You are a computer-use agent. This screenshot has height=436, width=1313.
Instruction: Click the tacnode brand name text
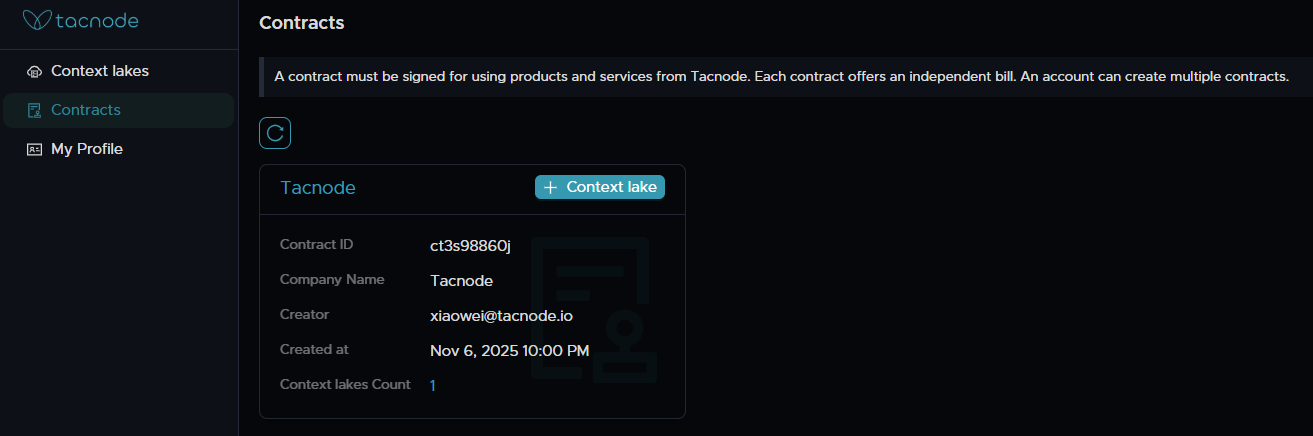pos(98,20)
